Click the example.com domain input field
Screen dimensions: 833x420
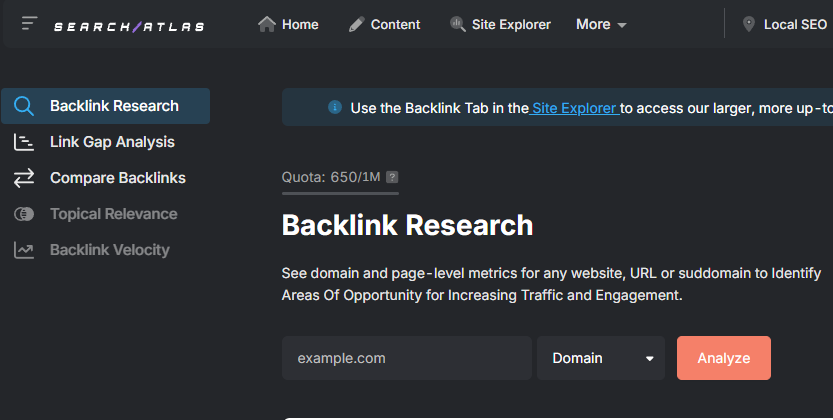pyautogui.click(x=407, y=358)
